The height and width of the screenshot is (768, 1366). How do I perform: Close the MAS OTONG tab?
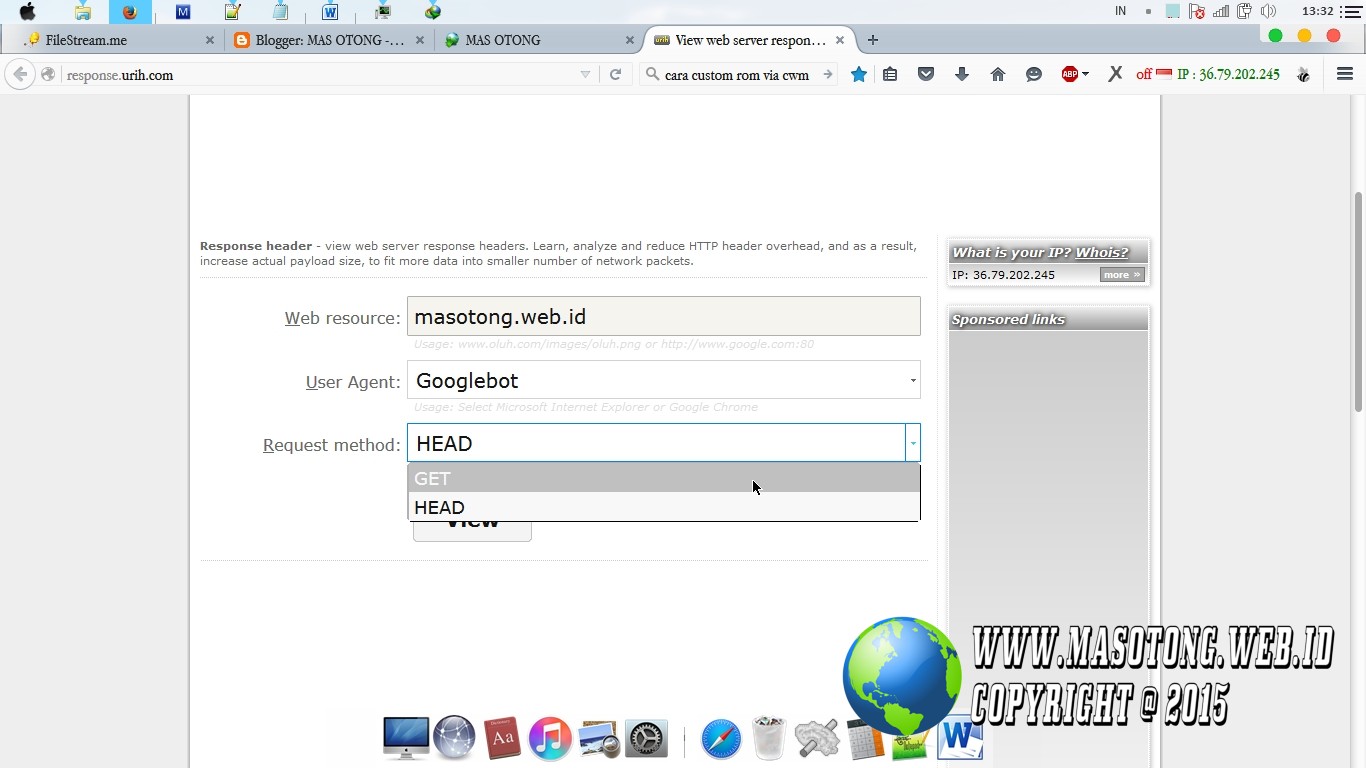[630, 40]
